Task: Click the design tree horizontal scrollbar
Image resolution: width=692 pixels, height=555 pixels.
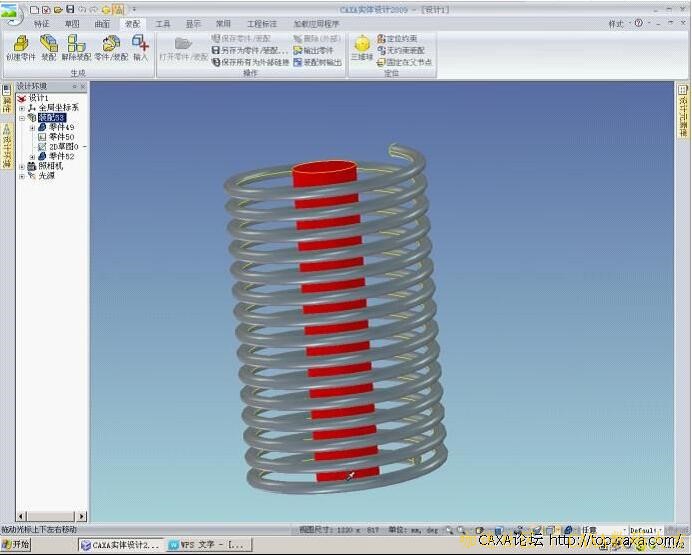Action: tap(45, 516)
